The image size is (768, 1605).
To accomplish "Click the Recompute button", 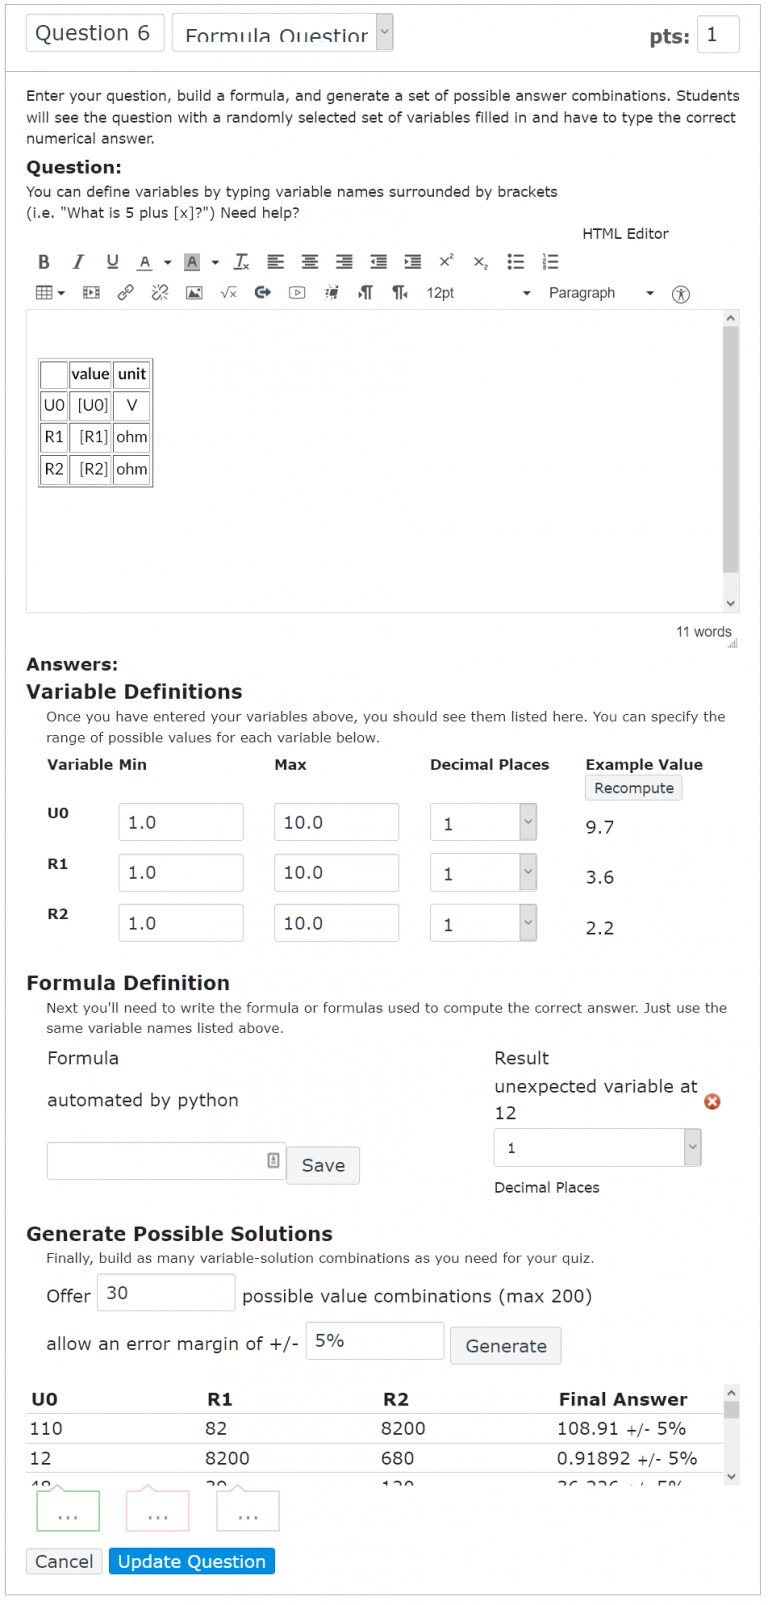I will pyautogui.click(x=634, y=788).
